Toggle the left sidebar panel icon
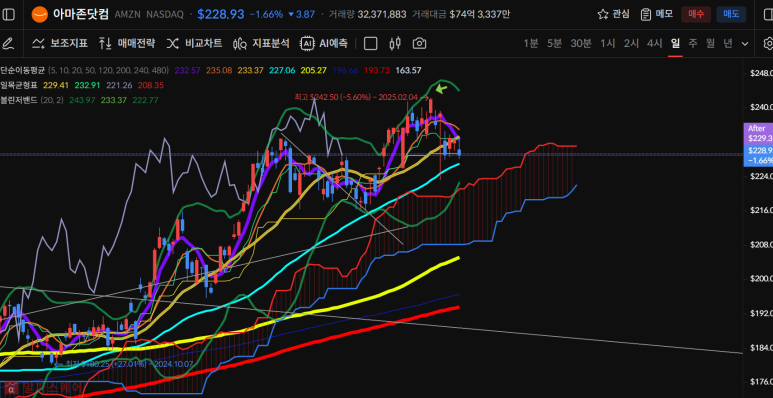 point(9,14)
